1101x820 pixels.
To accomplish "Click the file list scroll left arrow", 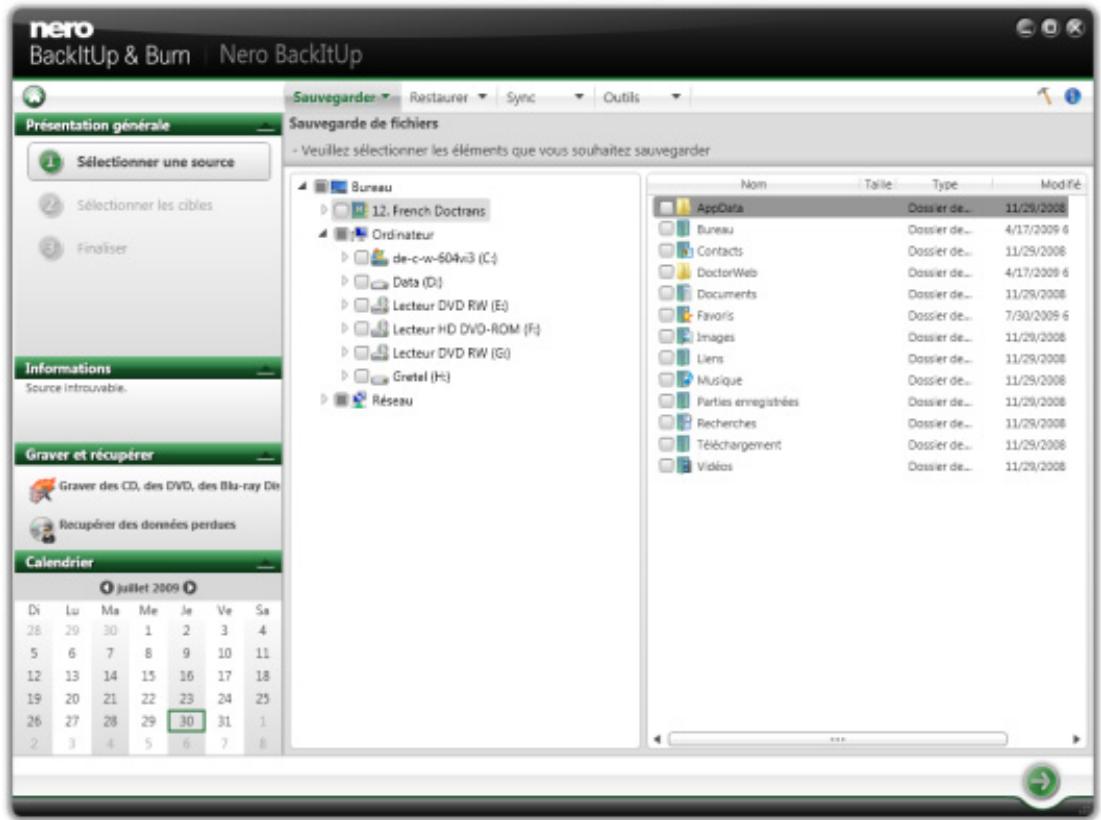I will [657, 739].
